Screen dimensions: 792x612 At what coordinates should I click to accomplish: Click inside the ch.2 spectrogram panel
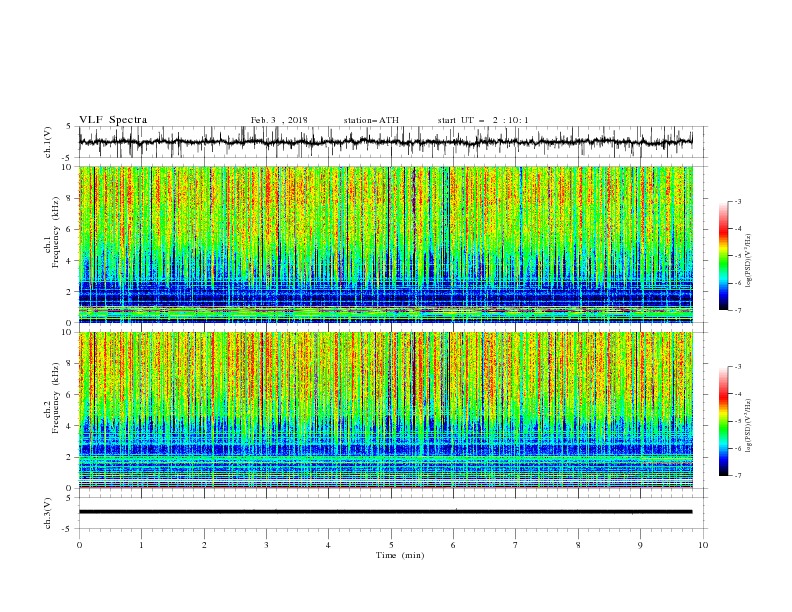385,410
